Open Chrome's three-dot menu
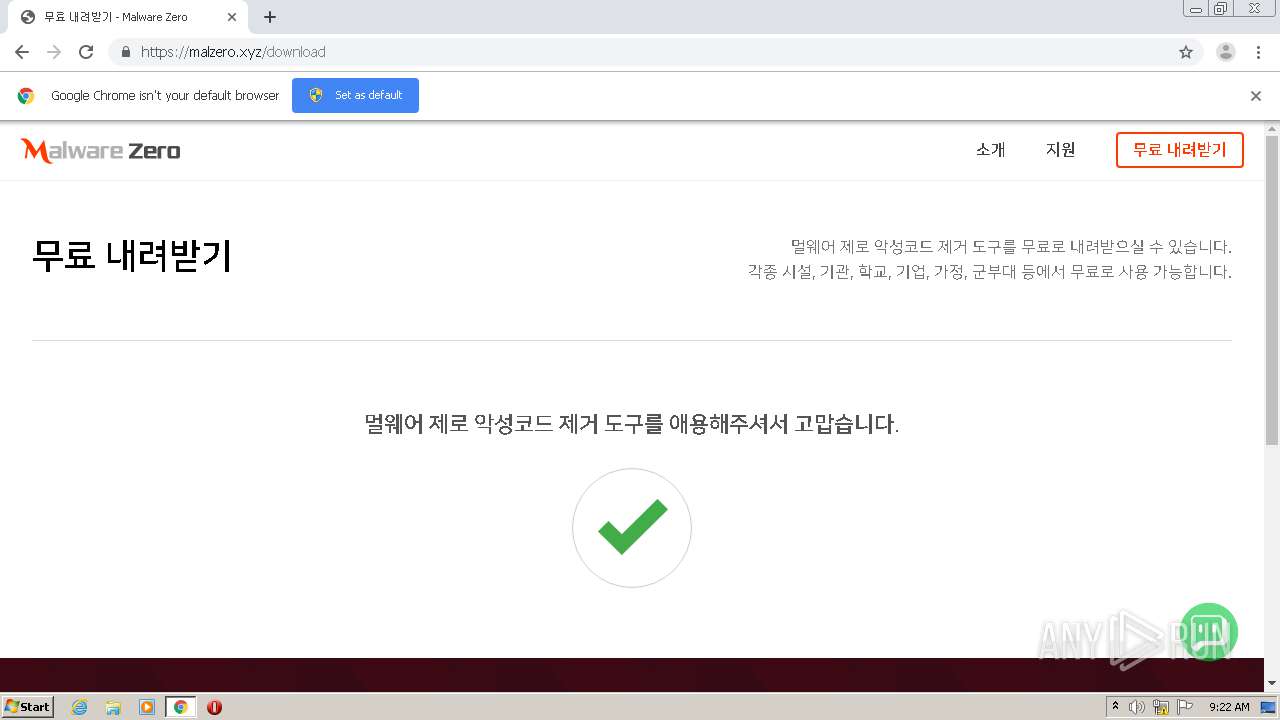The image size is (1280, 720). pos(1258,52)
